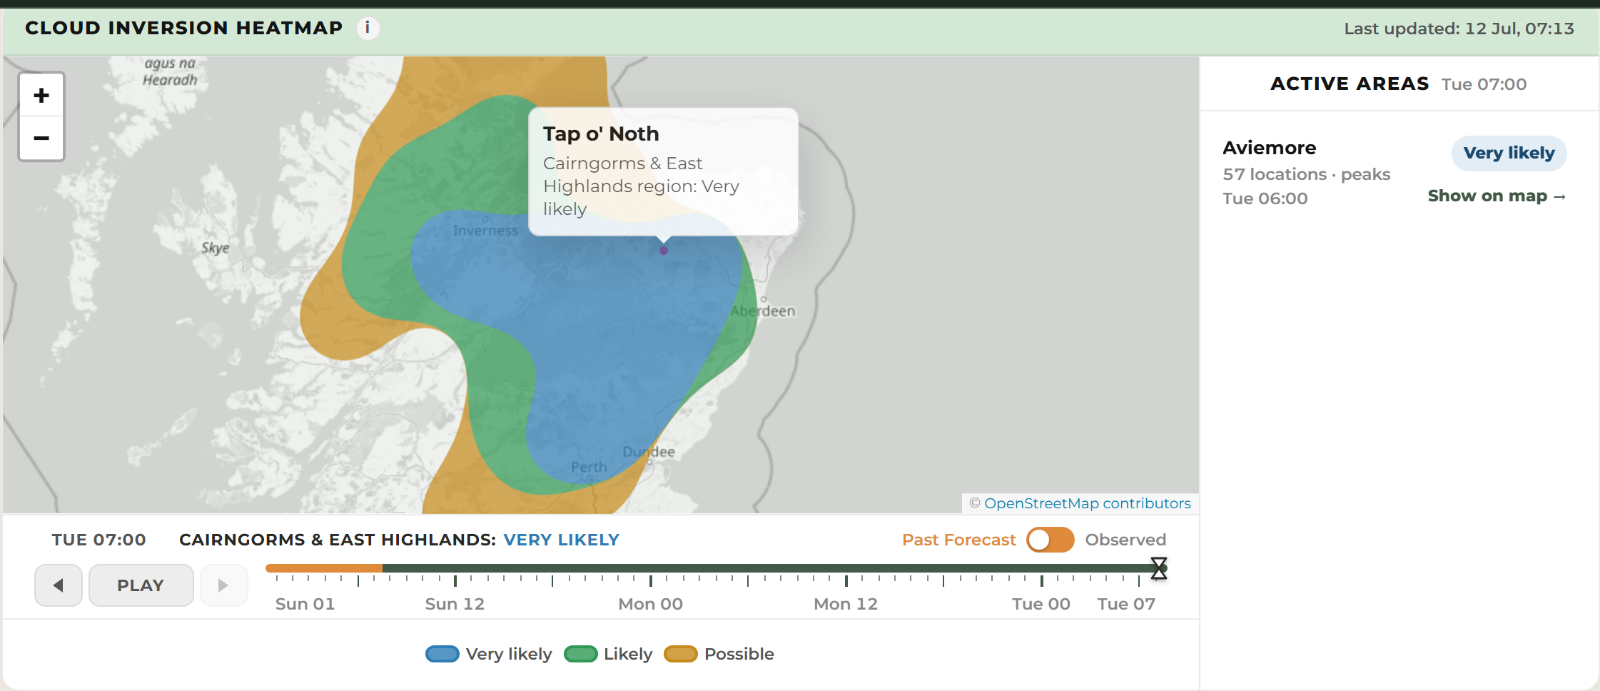Image resolution: width=1600 pixels, height=691 pixels.
Task: Click the 57 locations · peaks text
Action: [1306, 174]
